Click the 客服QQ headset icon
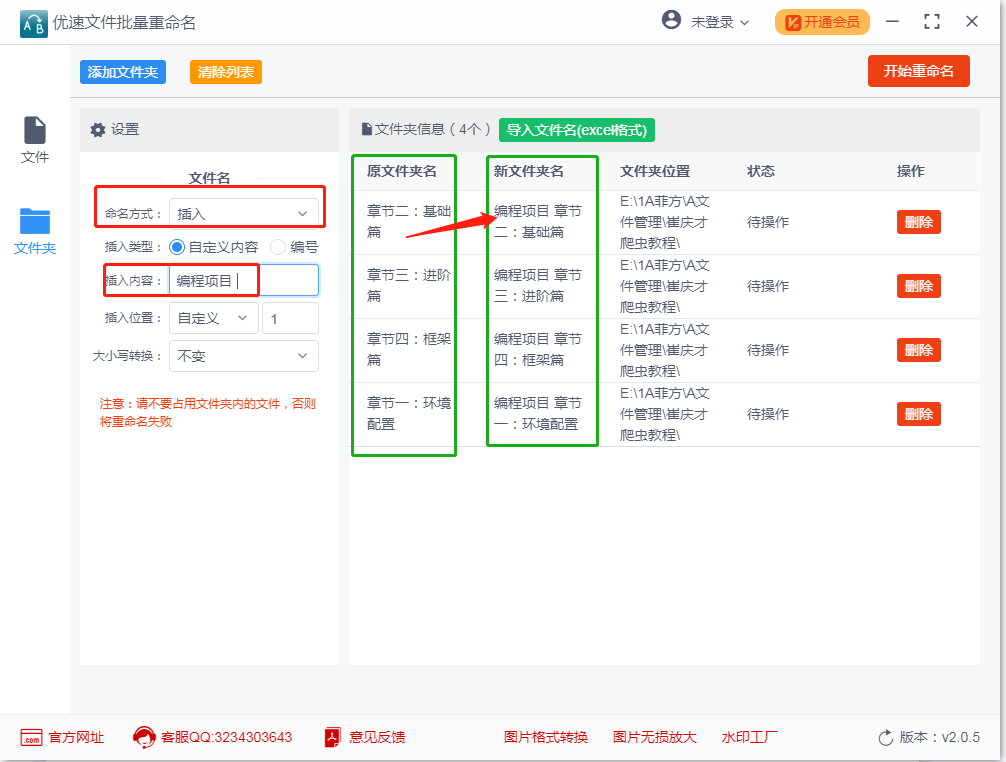1006x762 pixels. tap(144, 738)
